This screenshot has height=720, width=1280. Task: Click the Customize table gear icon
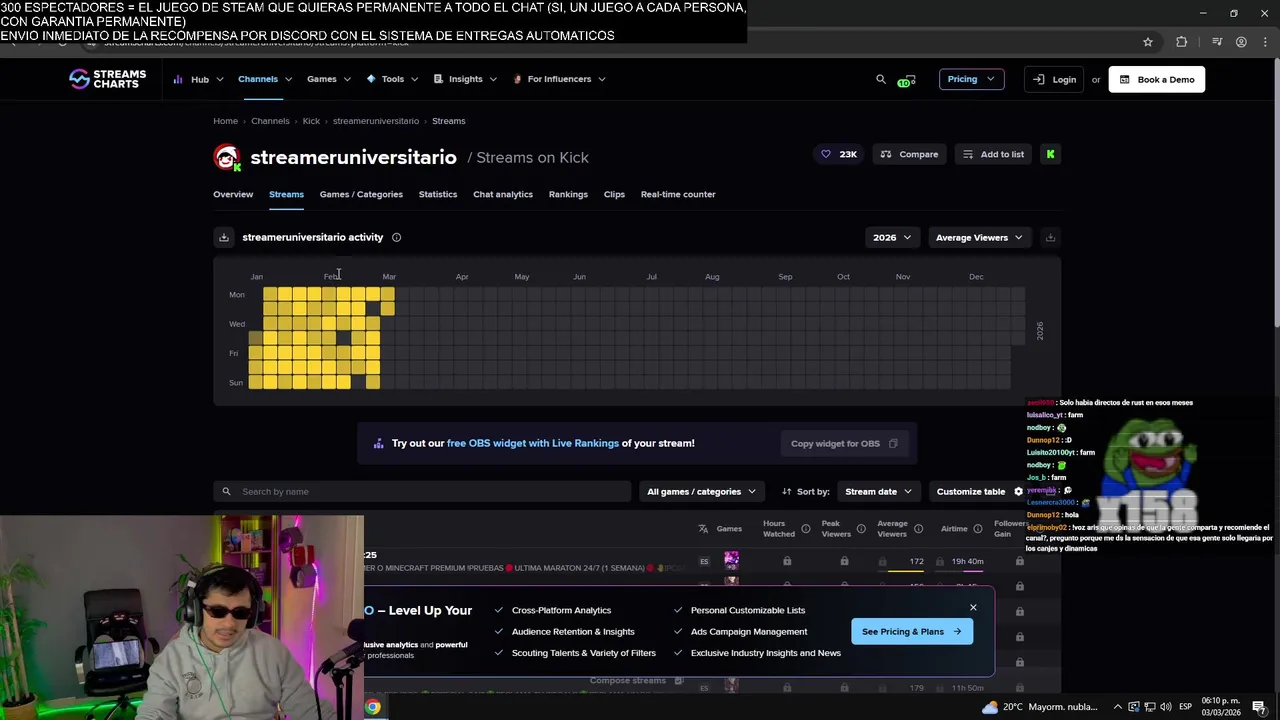tap(1018, 491)
